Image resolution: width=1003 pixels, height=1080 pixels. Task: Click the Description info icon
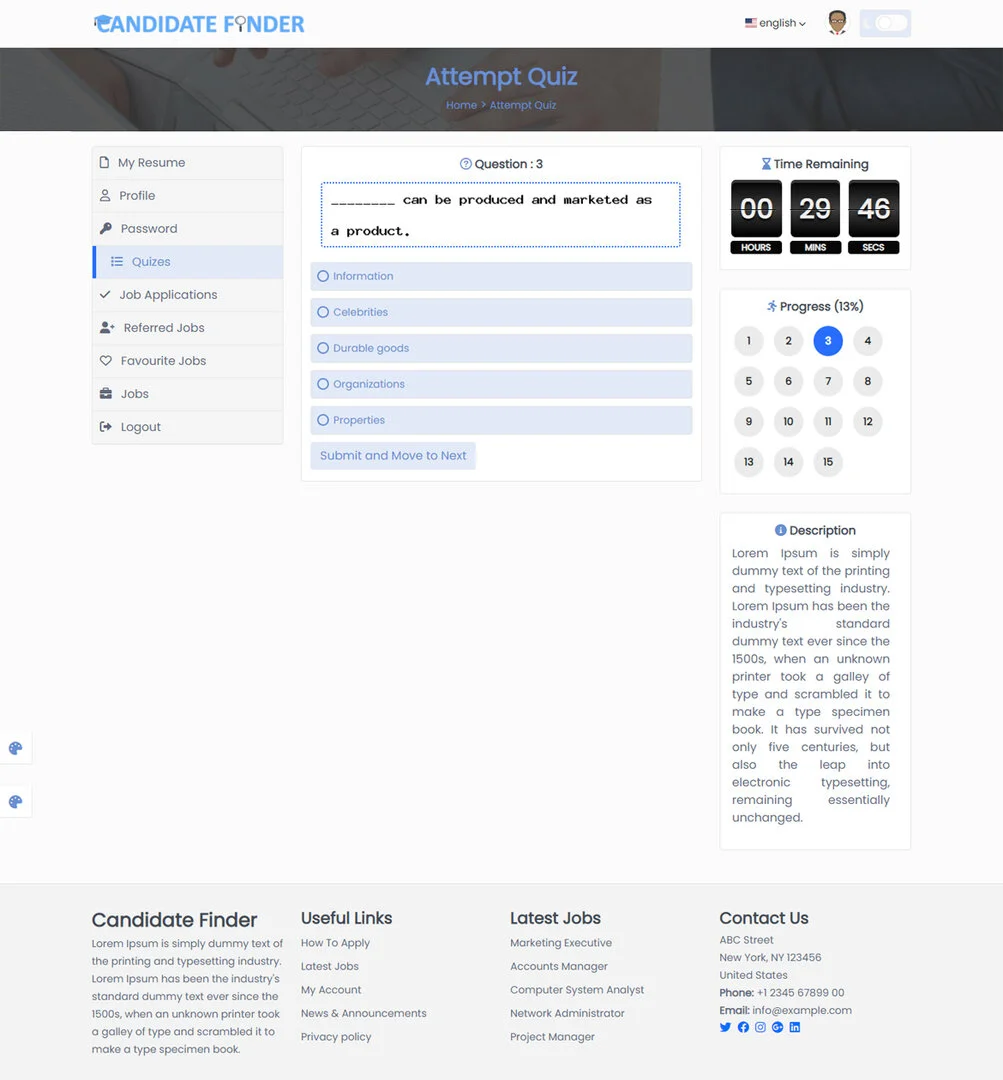point(780,530)
